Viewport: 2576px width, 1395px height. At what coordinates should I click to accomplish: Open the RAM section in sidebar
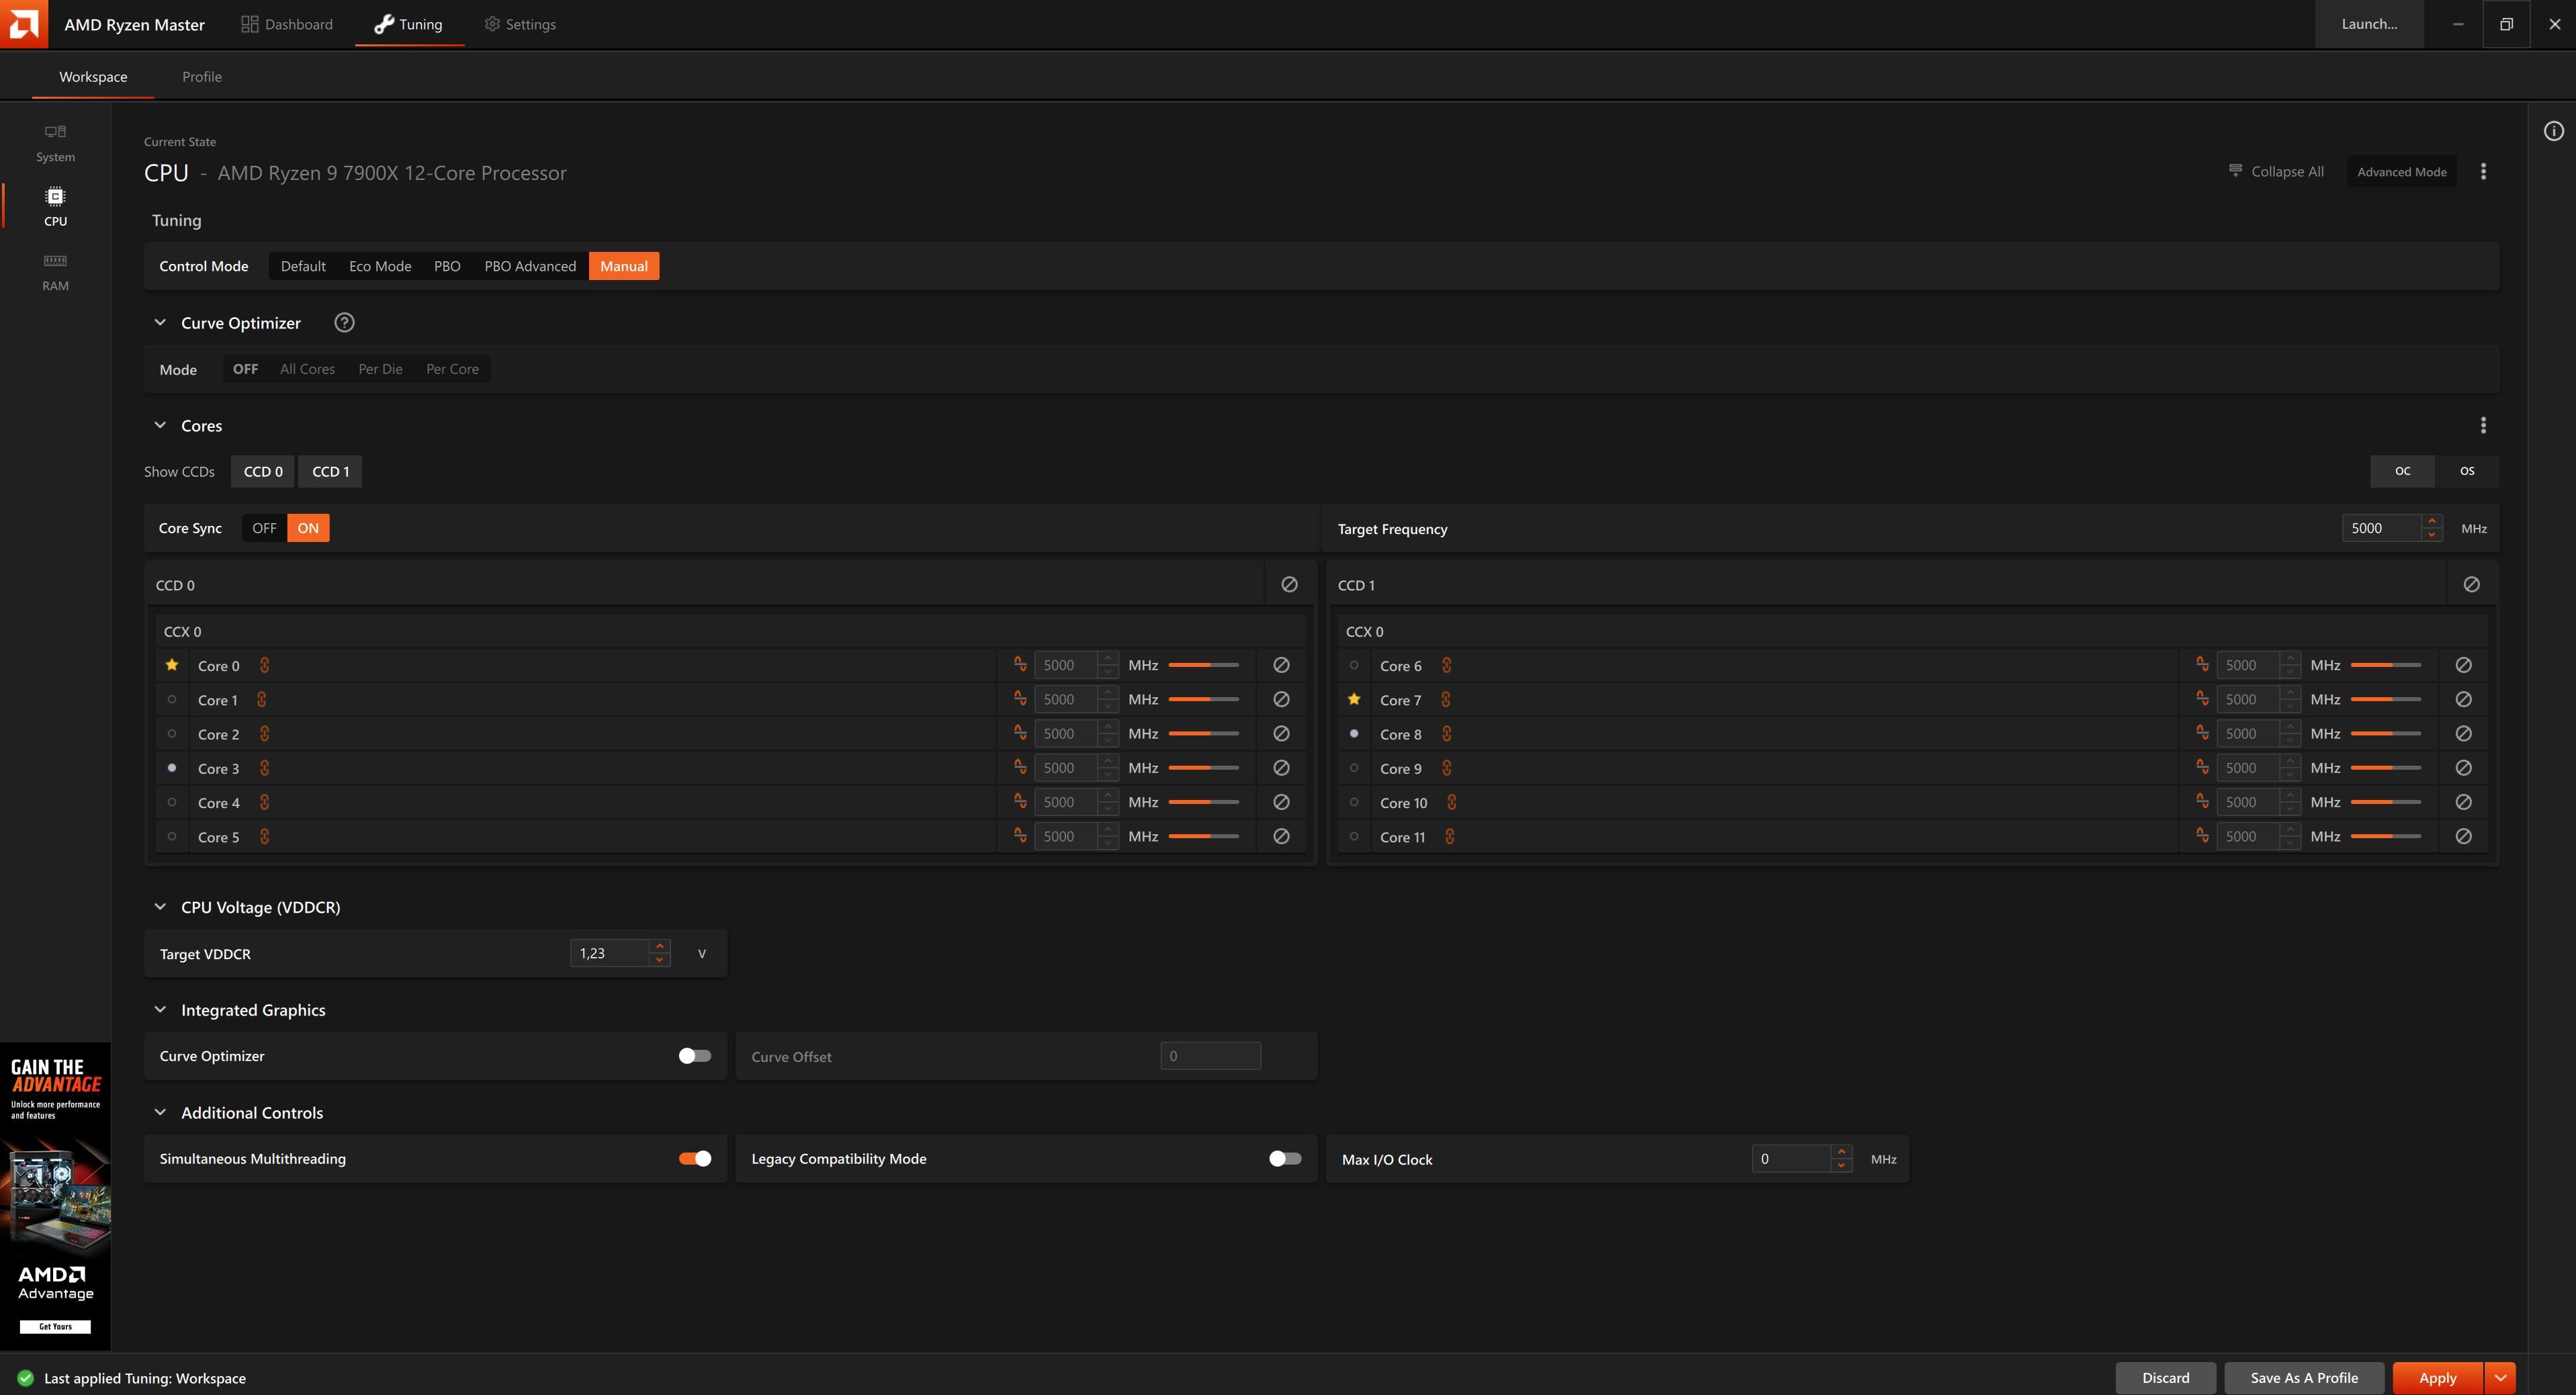(55, 271)
